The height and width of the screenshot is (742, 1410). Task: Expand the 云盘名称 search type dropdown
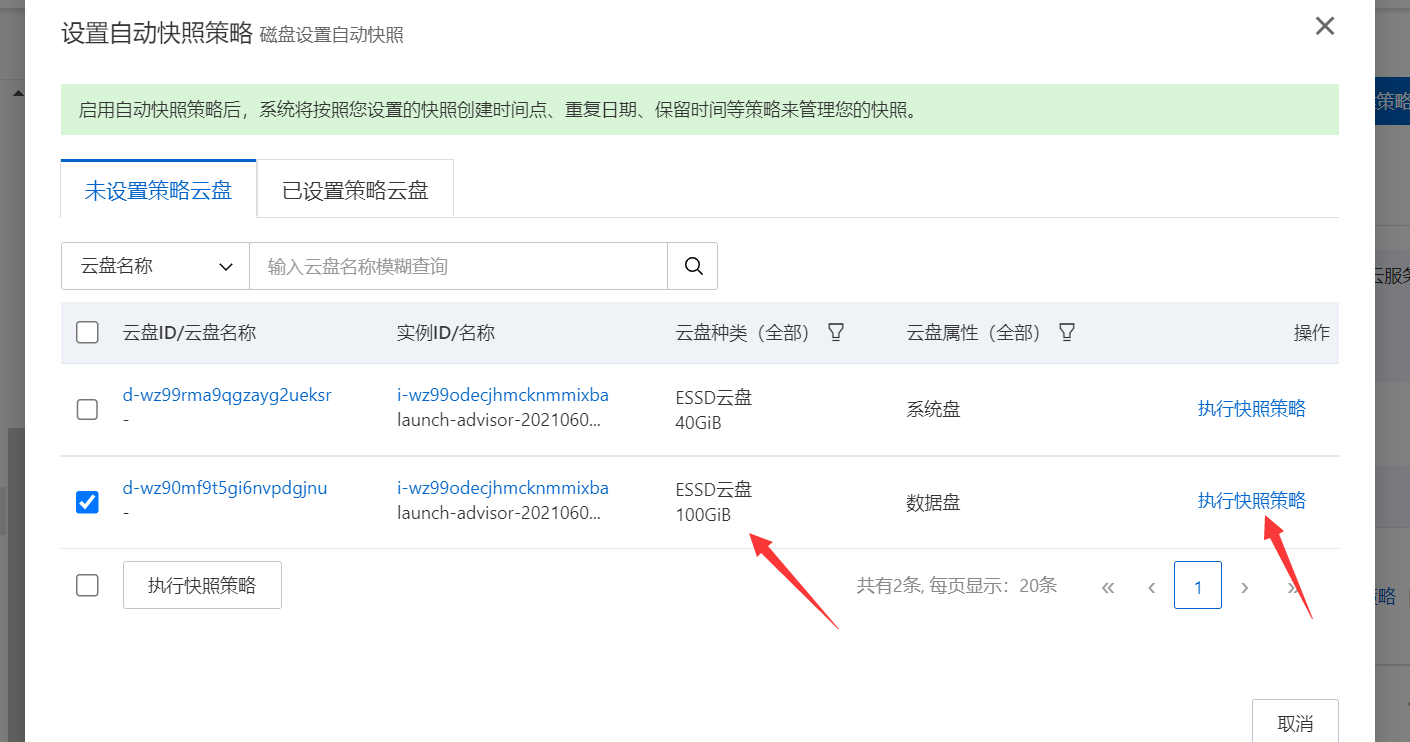pos(155,266)
